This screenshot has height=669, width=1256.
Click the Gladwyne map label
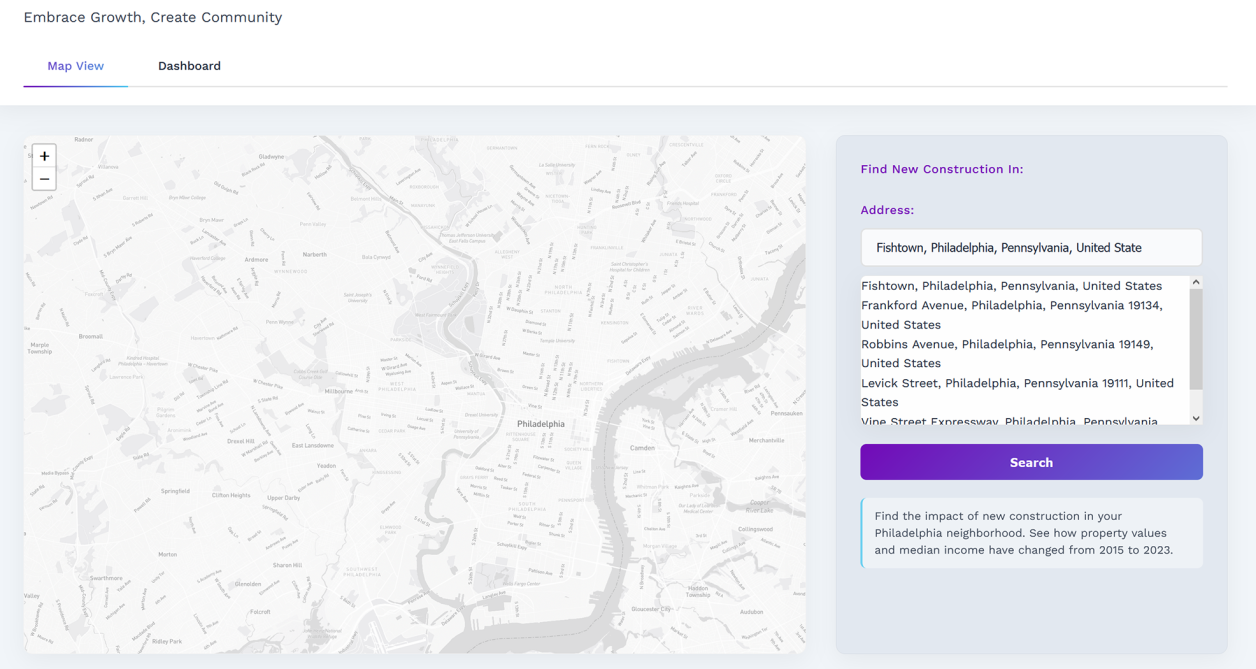coord(271,157)
